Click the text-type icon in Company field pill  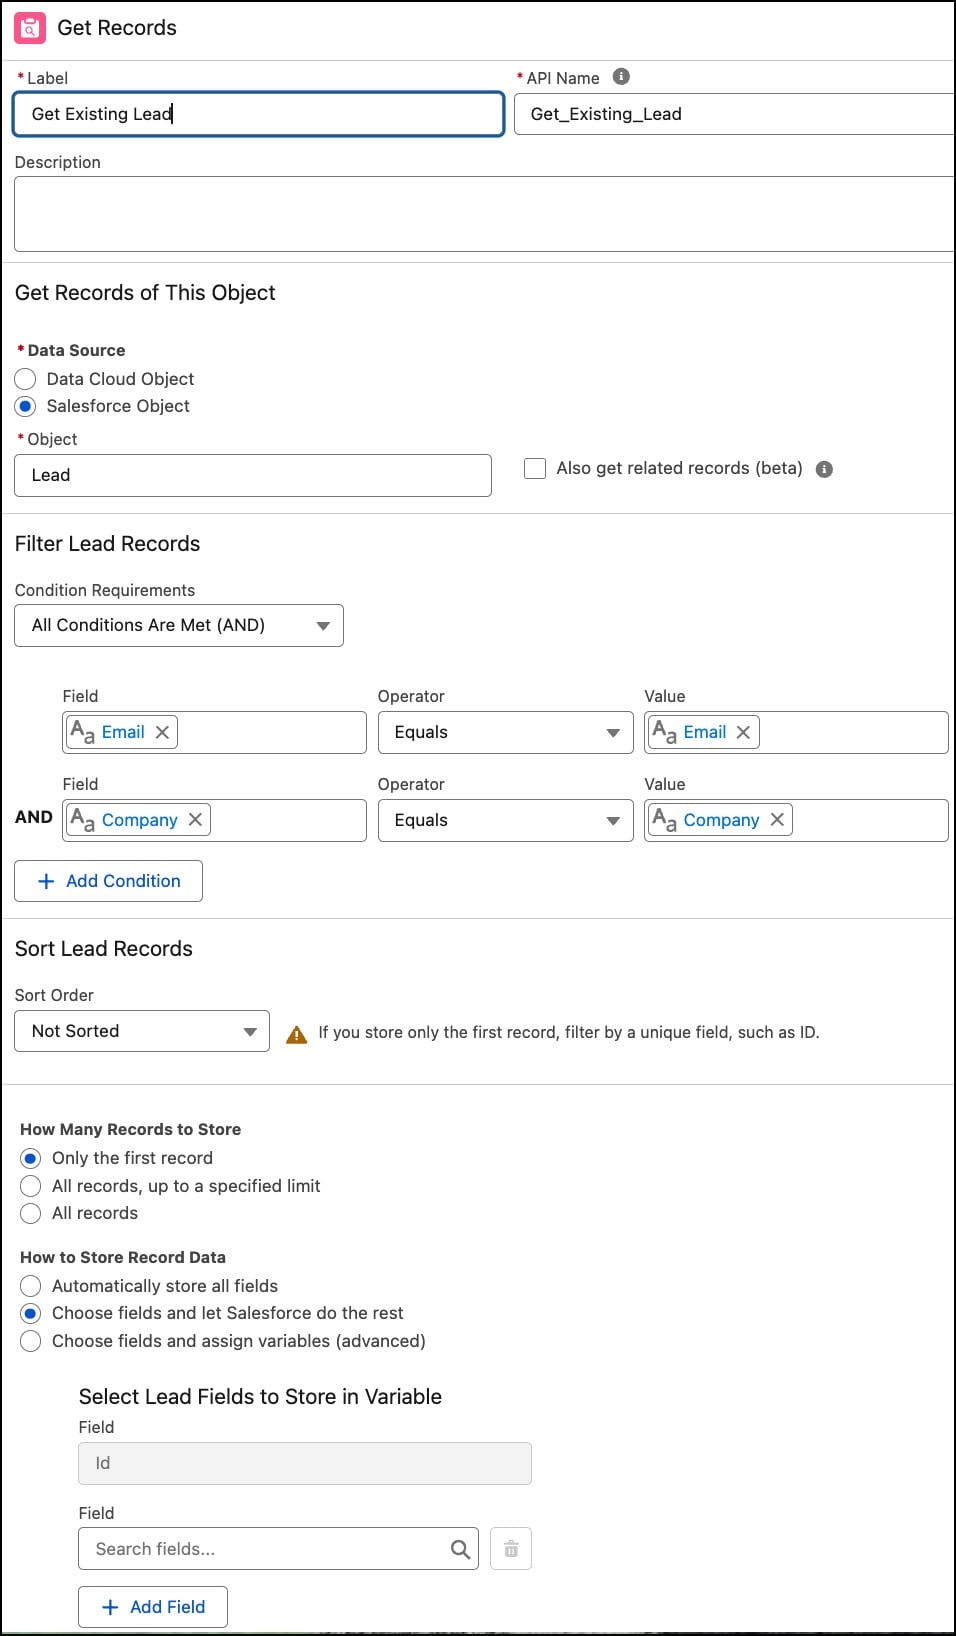83,820
